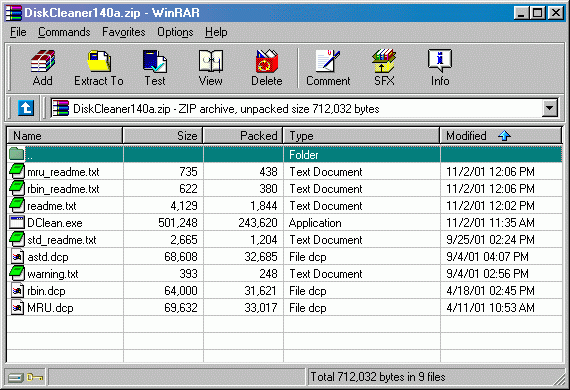The width and height of the screenshot is (570, 390).
Task: Open the Favorites menu
Action: pyautogui.click(x=124, y=32)
